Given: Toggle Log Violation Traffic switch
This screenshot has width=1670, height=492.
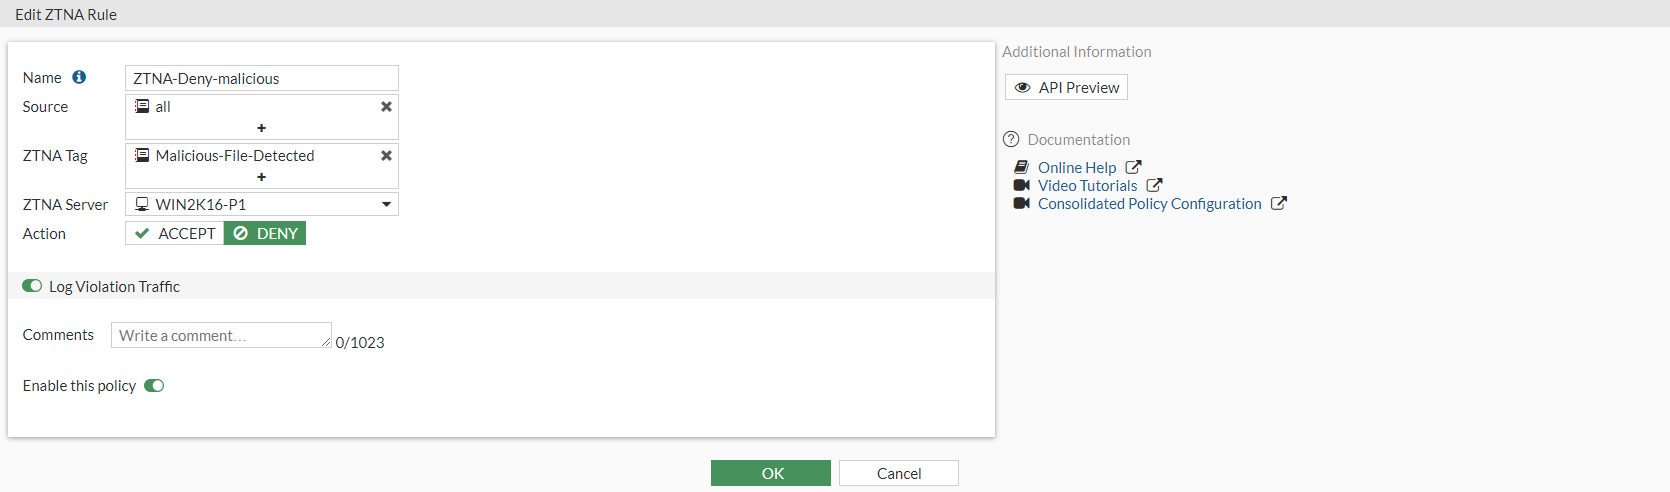Looking at the screenshot, I should click(32, 286).
